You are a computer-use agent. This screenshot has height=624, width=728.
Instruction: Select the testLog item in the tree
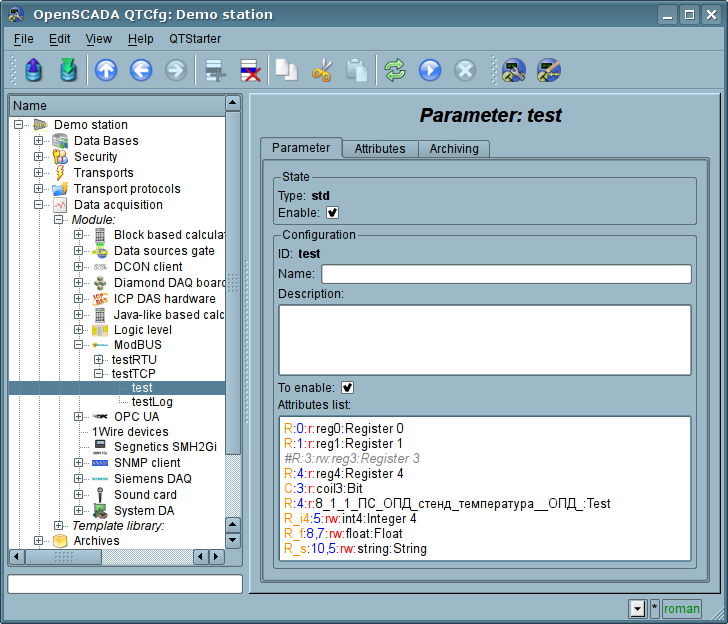(152, 402)
